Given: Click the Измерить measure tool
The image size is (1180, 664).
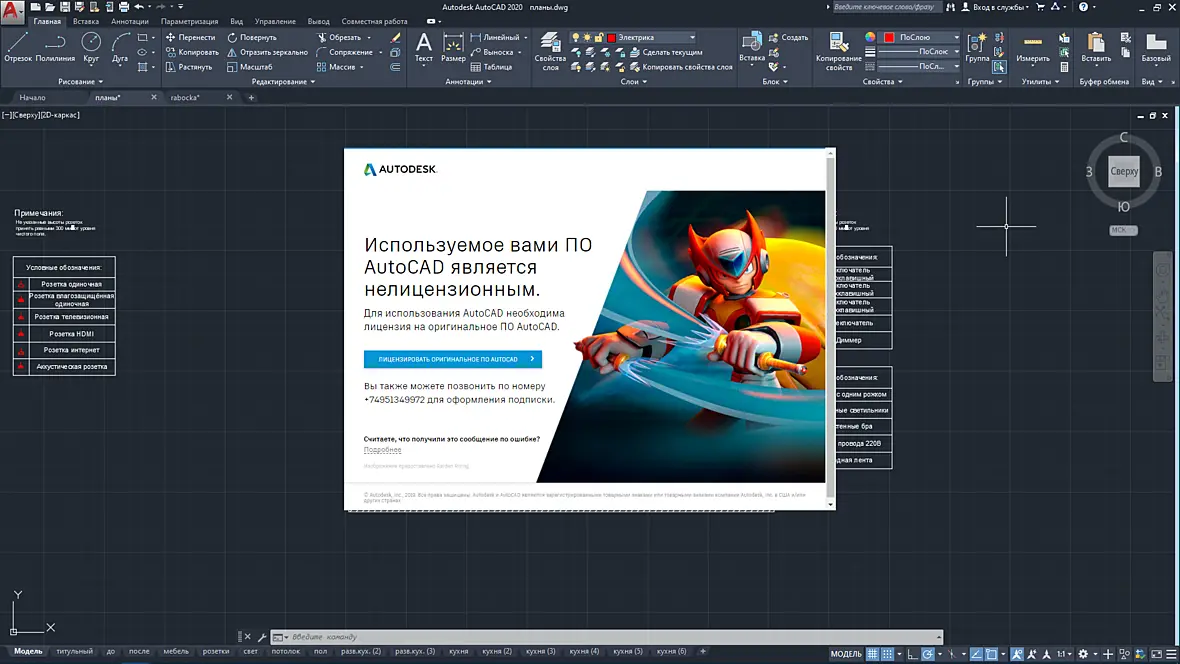Looking at the screenshot, I should click(x=1032, y=47).
